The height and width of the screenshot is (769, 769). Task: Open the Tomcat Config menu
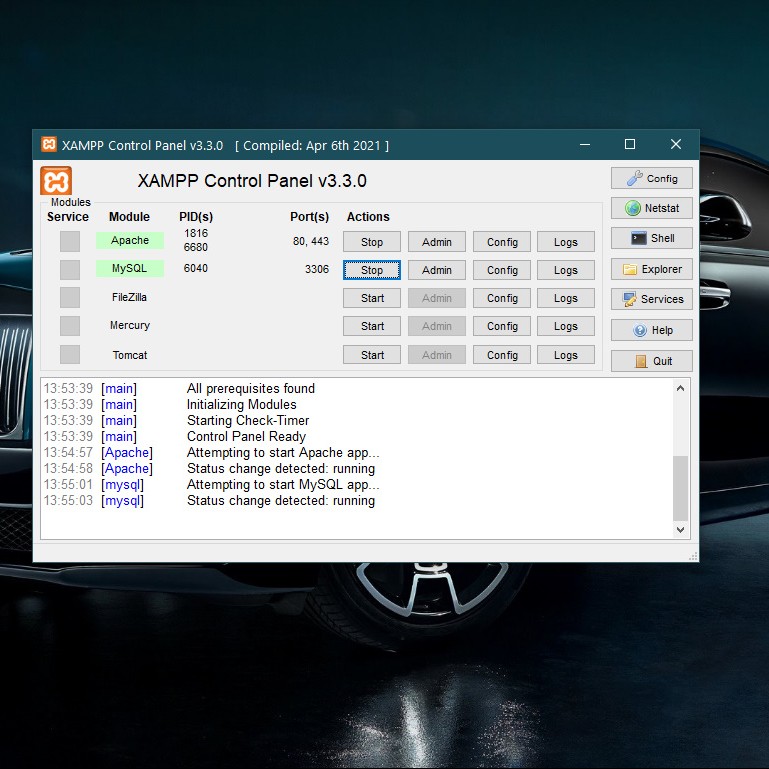[x=502, y=355]
